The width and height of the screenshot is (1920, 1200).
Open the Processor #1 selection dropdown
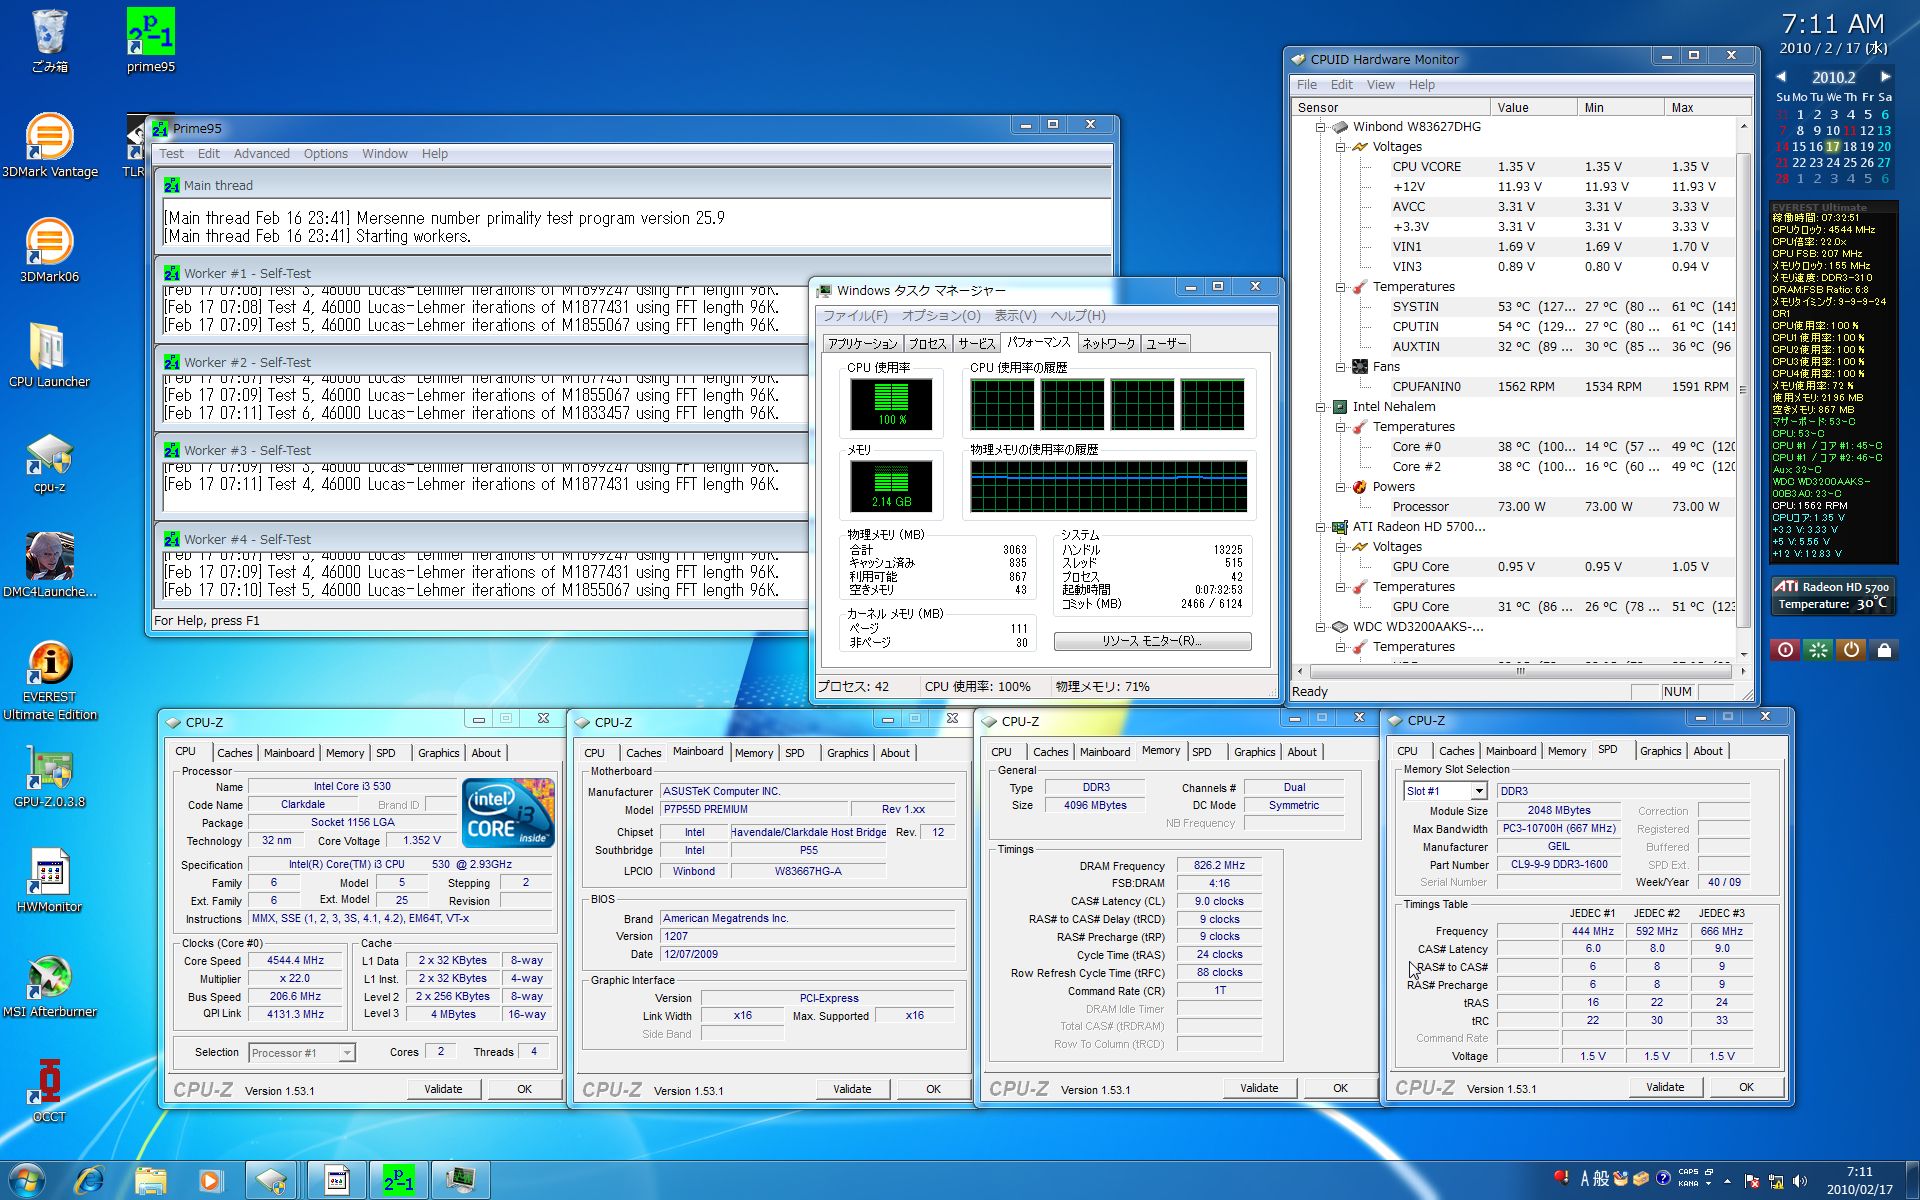tap(346, 1052)
